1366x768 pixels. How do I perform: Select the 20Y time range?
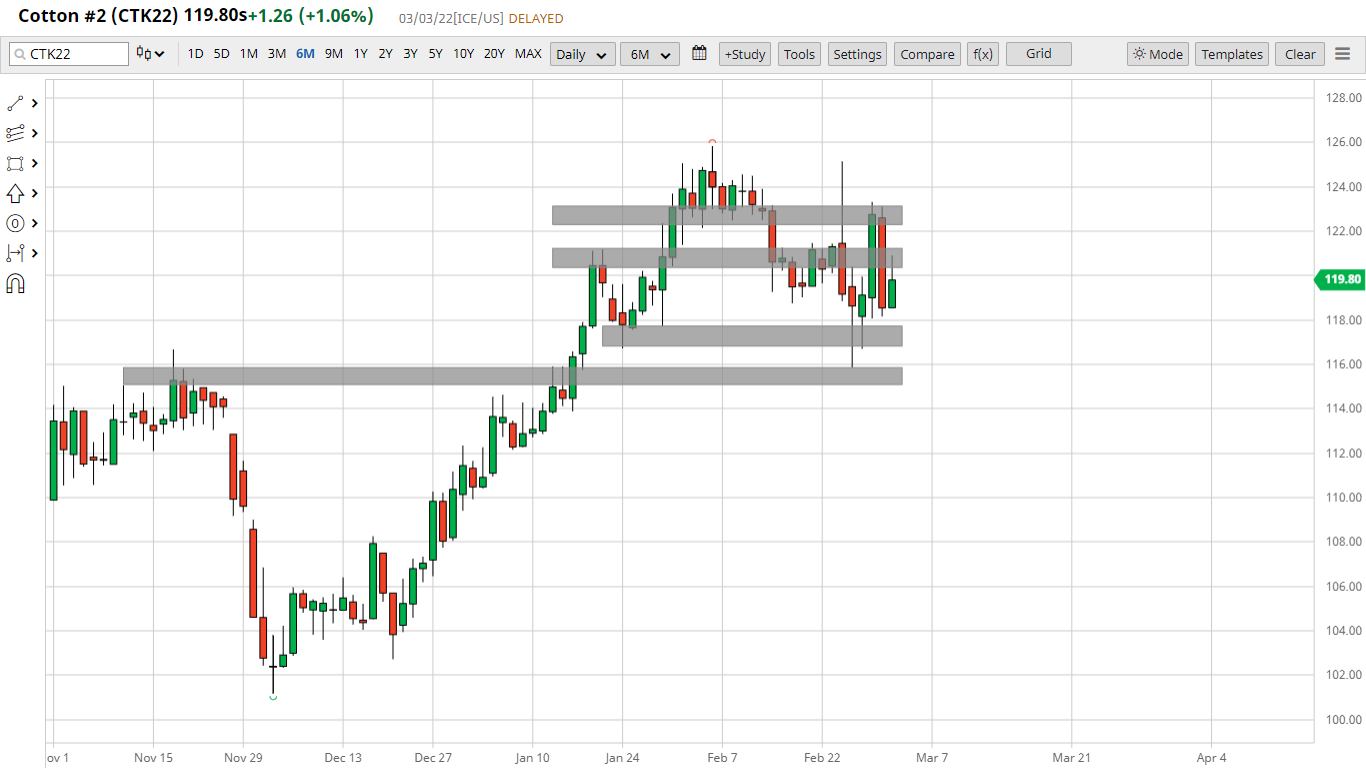(x=495, y=54)
